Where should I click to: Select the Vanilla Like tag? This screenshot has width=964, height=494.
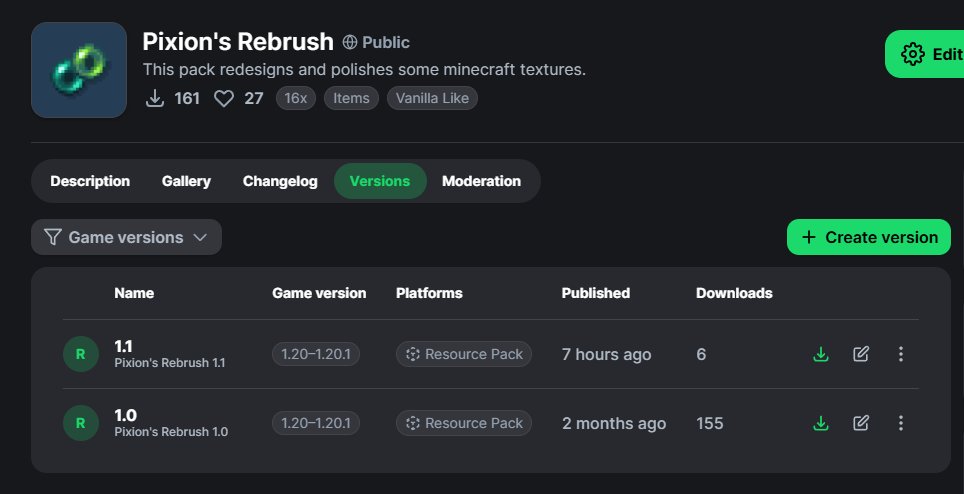pyautogui.click(x=432, y=98)
